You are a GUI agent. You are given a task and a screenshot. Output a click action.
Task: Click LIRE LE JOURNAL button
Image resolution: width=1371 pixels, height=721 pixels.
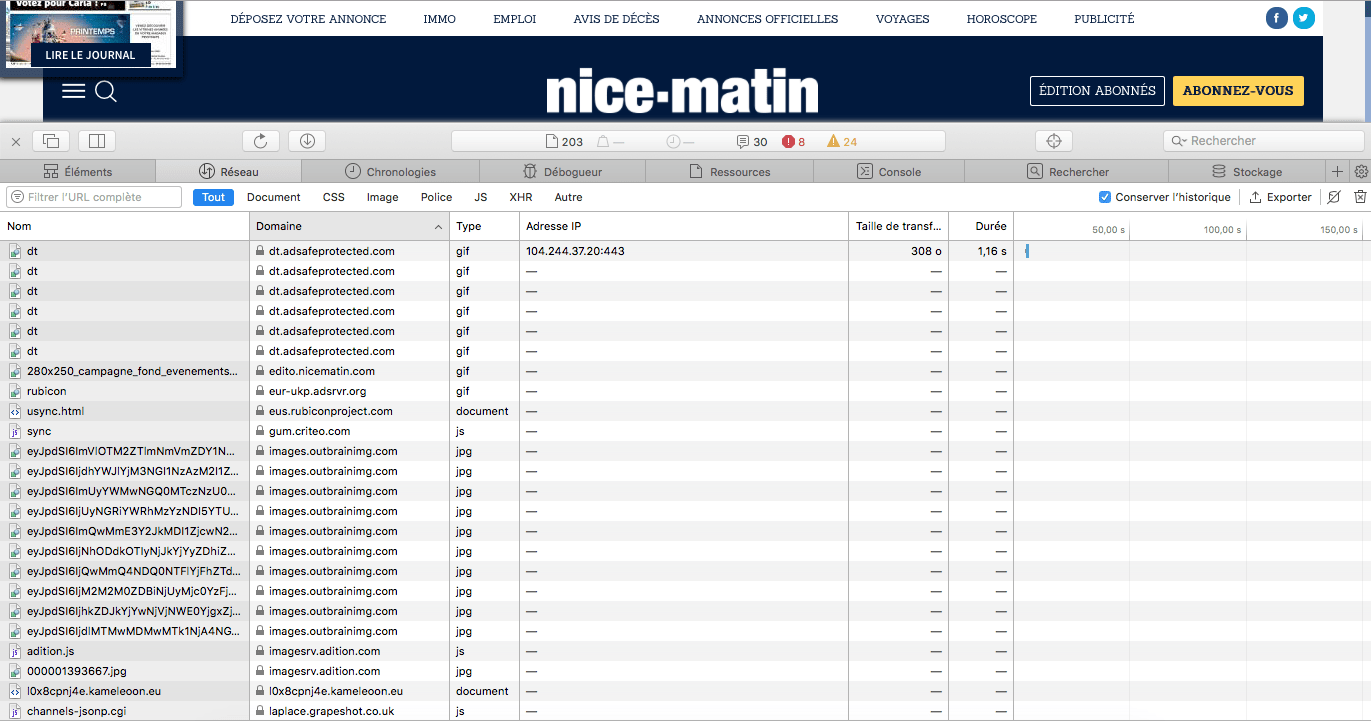[x=90, y=55]
